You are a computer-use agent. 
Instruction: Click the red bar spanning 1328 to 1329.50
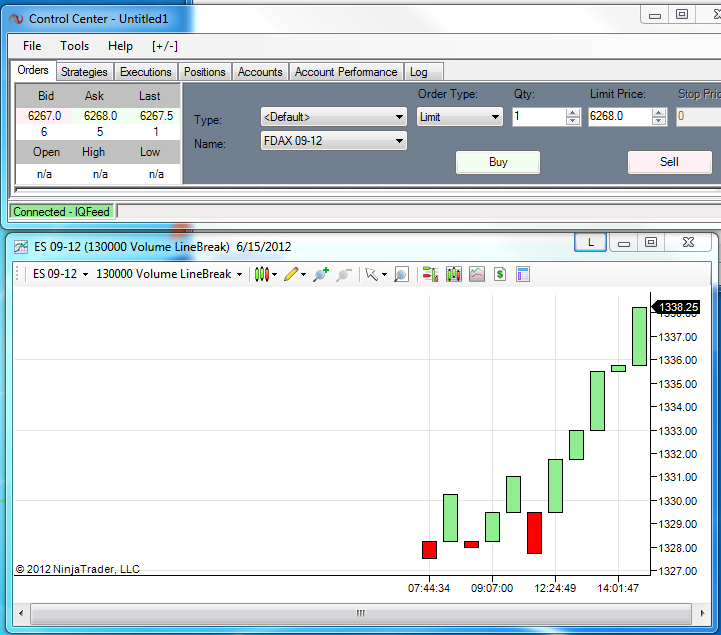(534, 533)
